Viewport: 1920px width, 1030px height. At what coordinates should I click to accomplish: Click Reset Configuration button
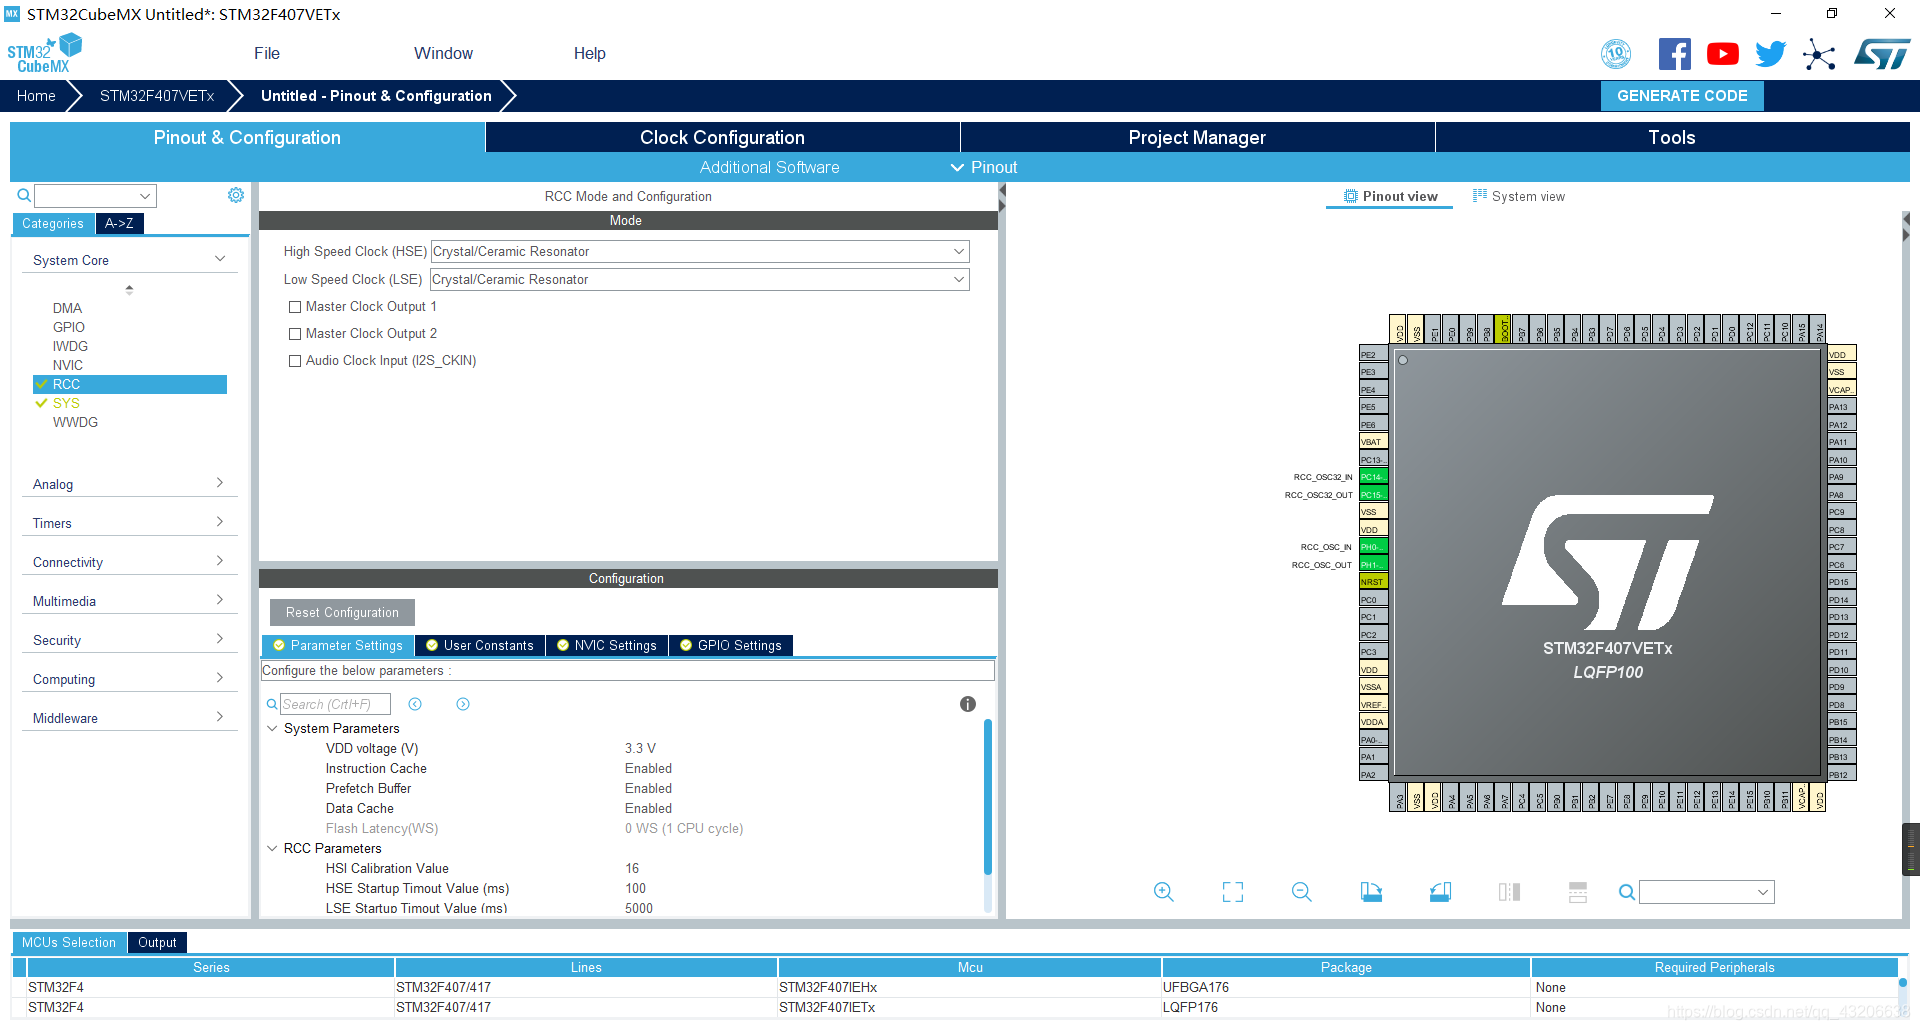point(342,613)
